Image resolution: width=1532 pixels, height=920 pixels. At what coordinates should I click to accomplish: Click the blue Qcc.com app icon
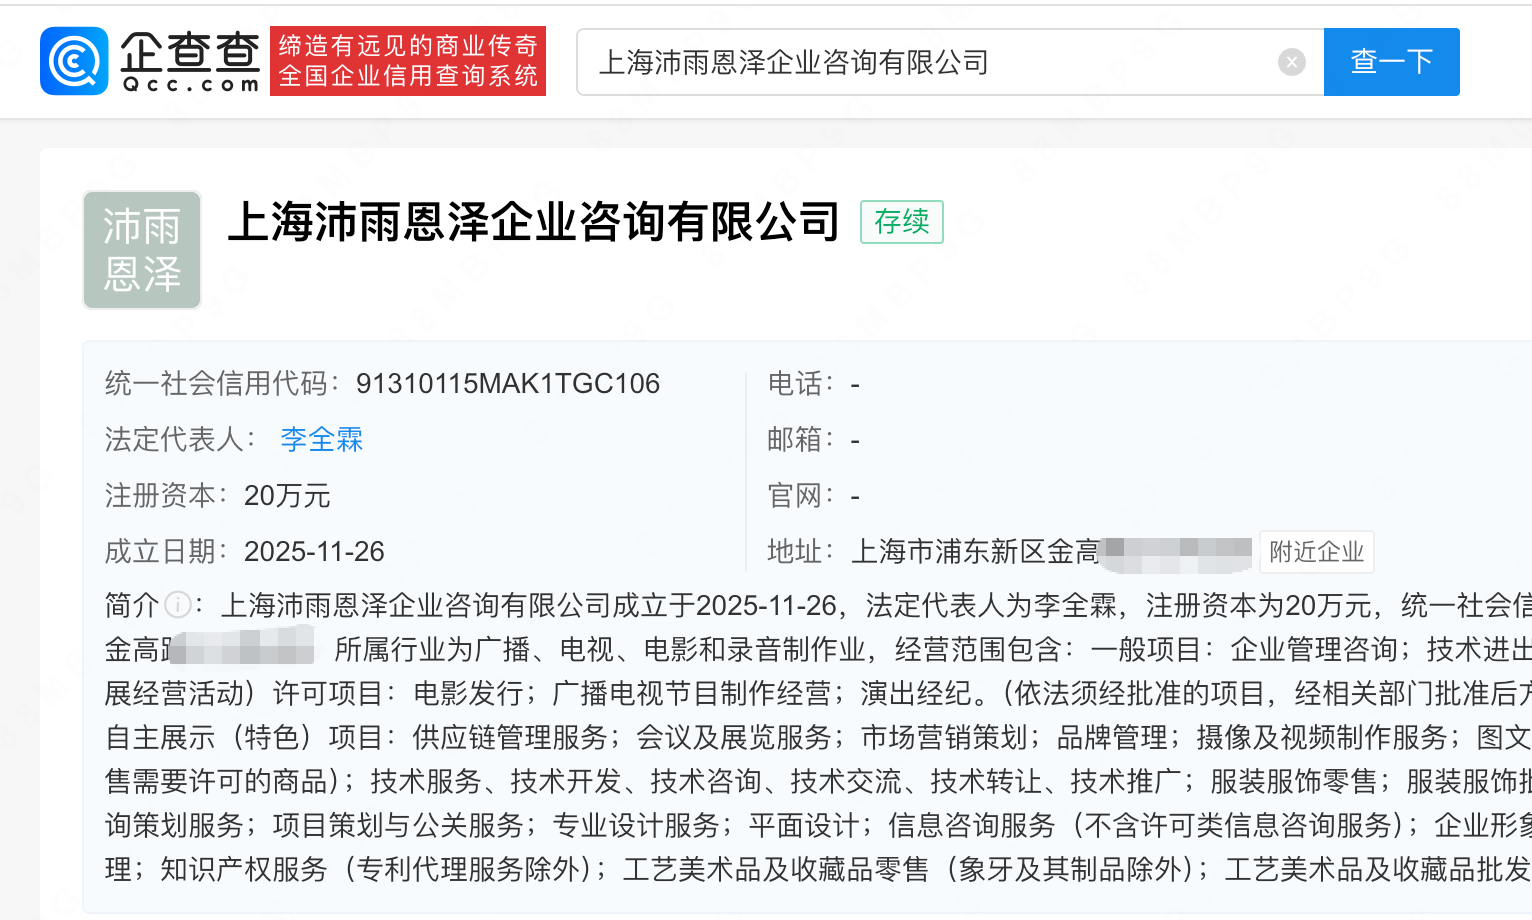(74, 61)
